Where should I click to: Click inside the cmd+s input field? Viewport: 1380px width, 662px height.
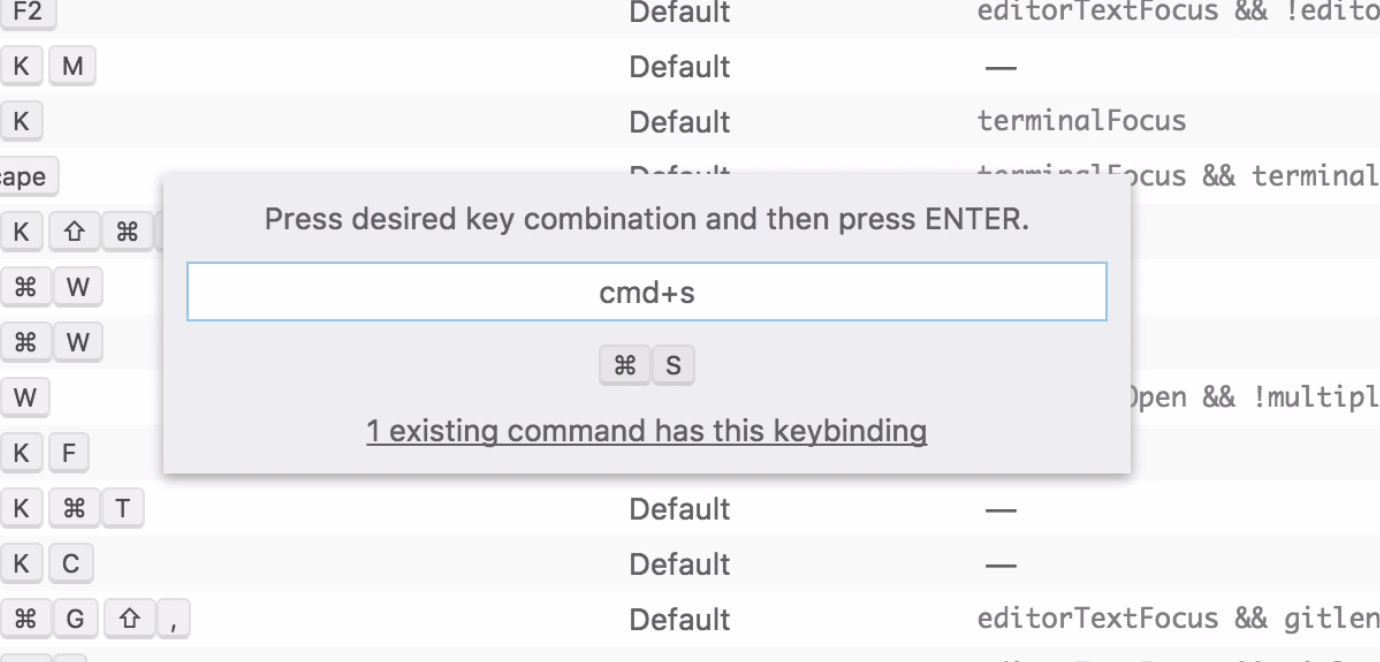click(x=647, y=291)
